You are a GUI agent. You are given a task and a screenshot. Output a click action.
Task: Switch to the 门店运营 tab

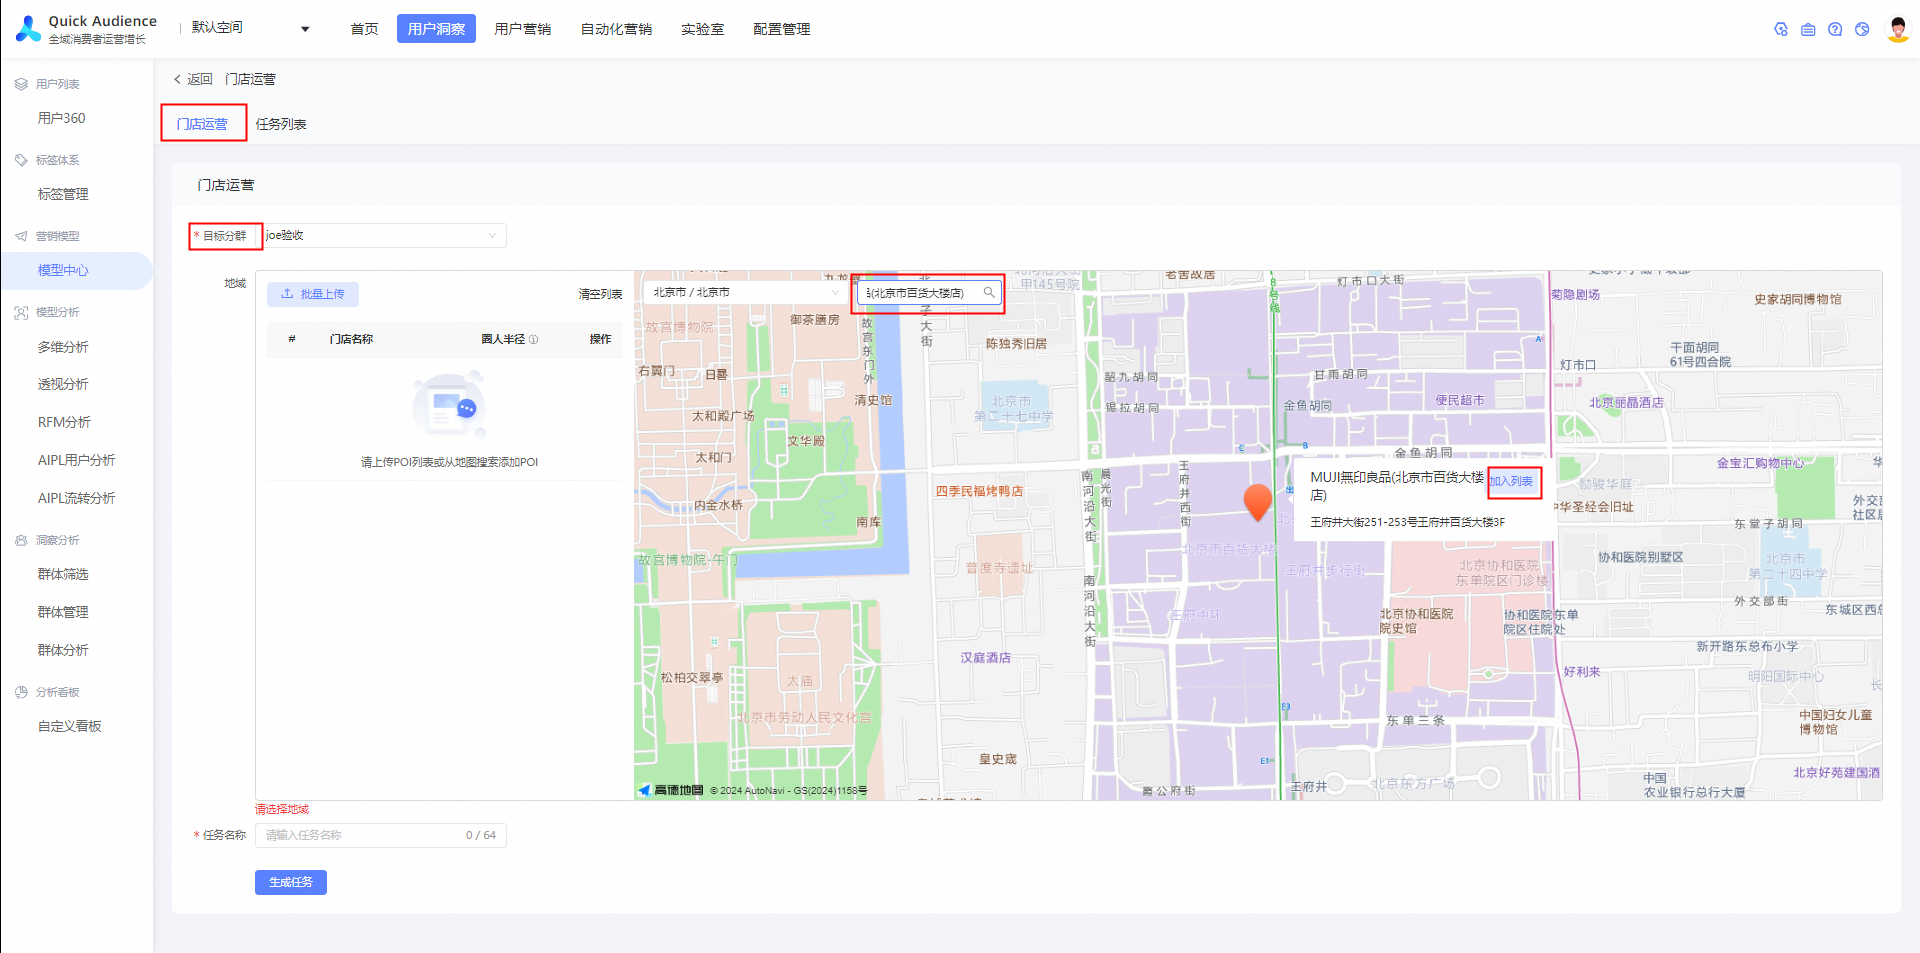[x=203, y=124]
